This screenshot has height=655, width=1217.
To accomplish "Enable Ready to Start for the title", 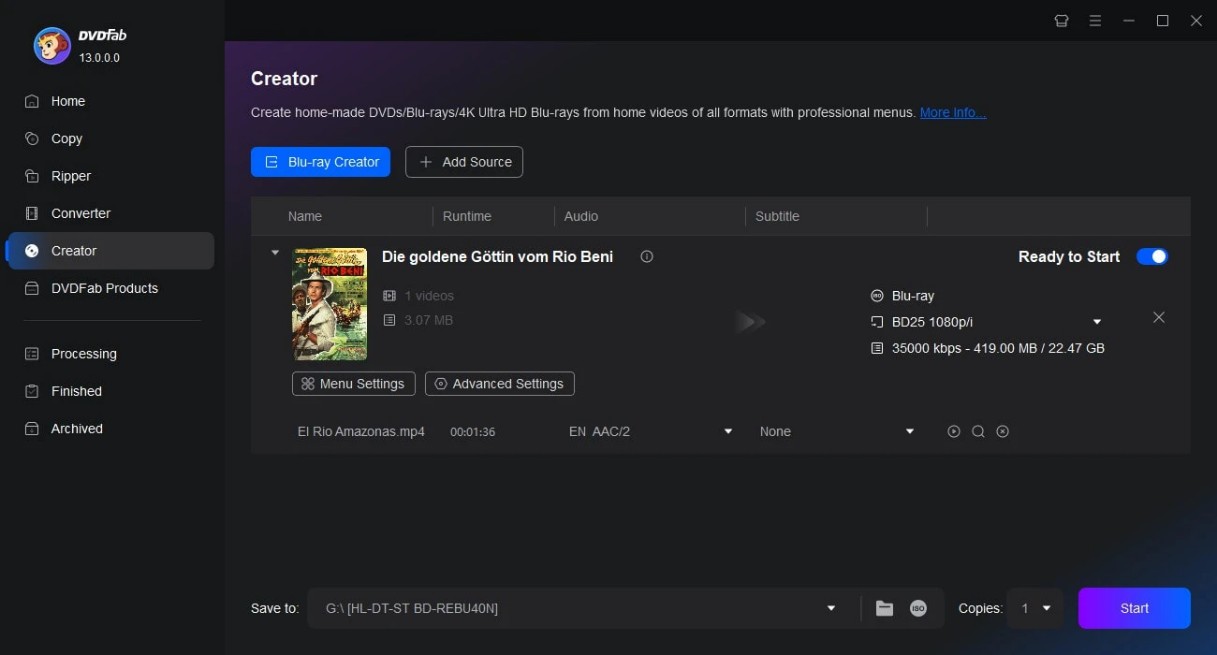I will point(1152,257).
